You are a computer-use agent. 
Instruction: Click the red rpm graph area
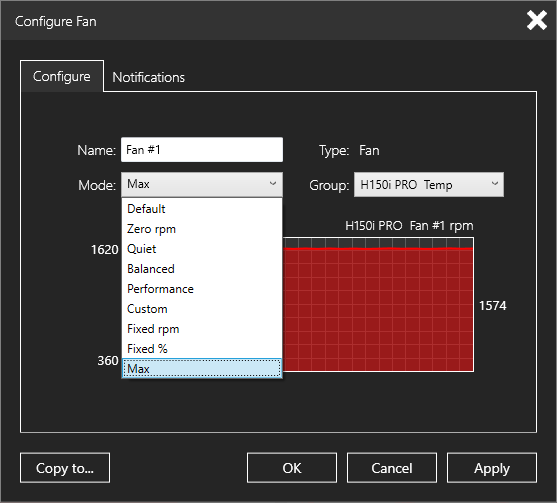[x=378, y=309]
